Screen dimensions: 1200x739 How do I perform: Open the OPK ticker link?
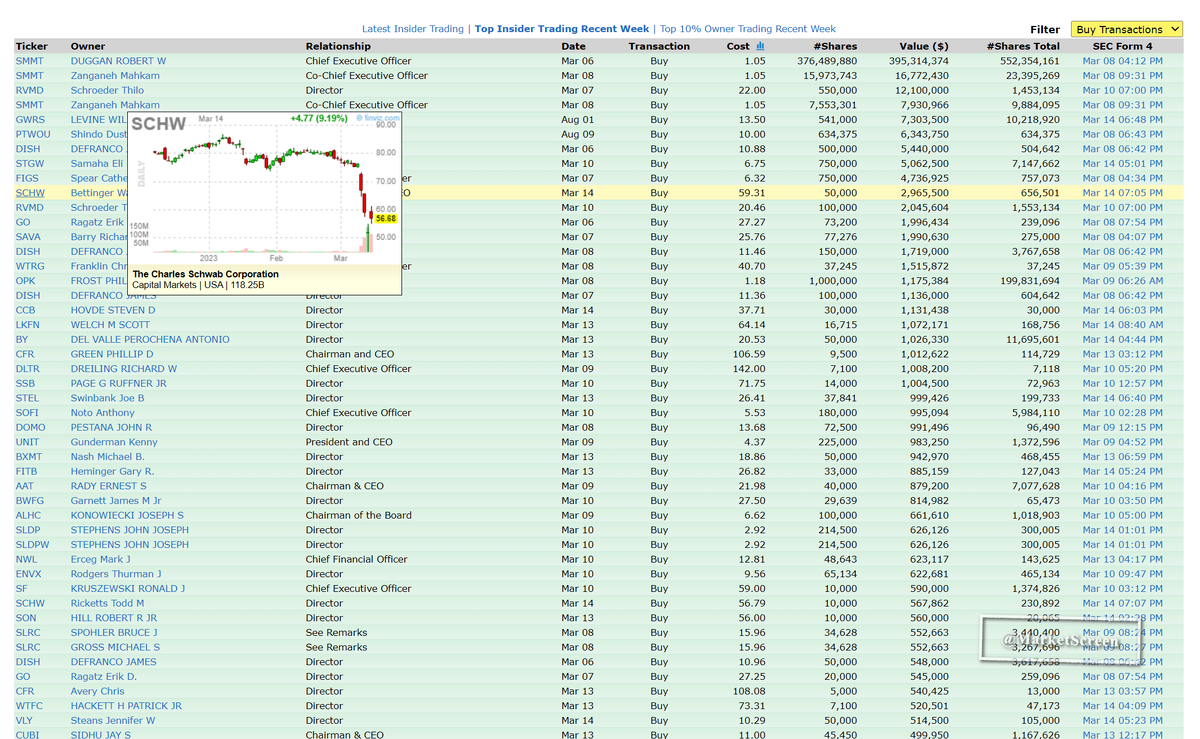[25, 281]
